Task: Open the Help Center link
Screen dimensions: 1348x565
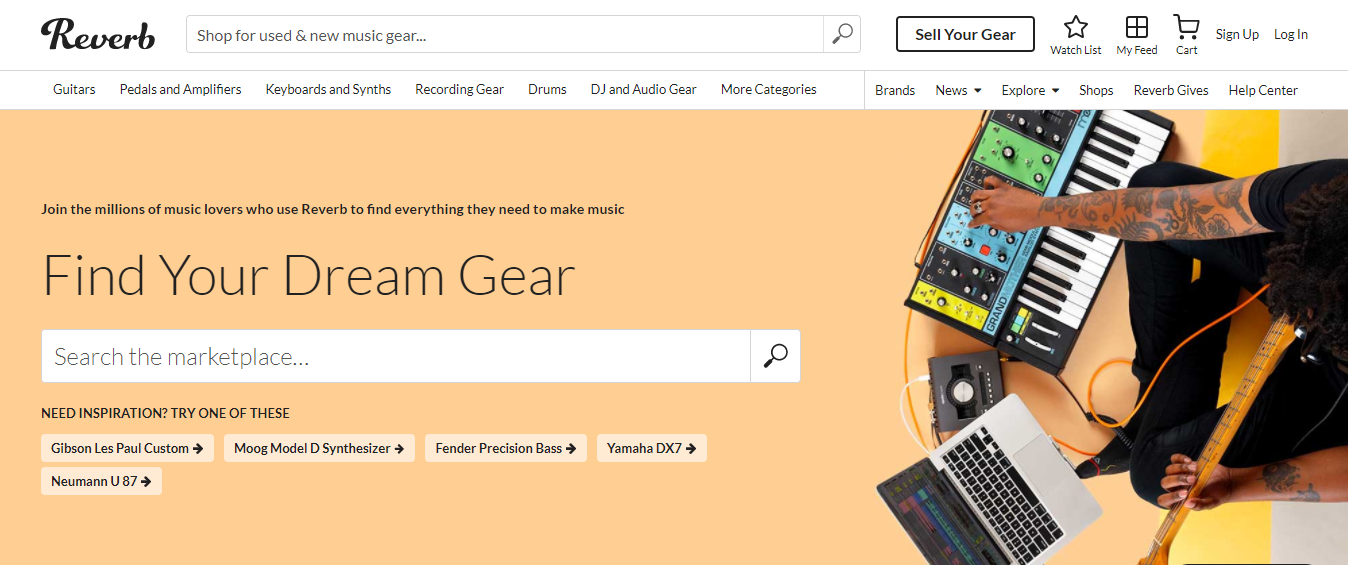Action: (x=1263, y=90)
